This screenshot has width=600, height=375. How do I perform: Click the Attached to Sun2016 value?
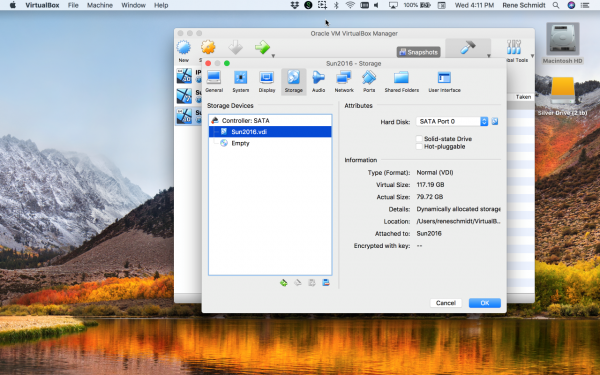point(429,233)
